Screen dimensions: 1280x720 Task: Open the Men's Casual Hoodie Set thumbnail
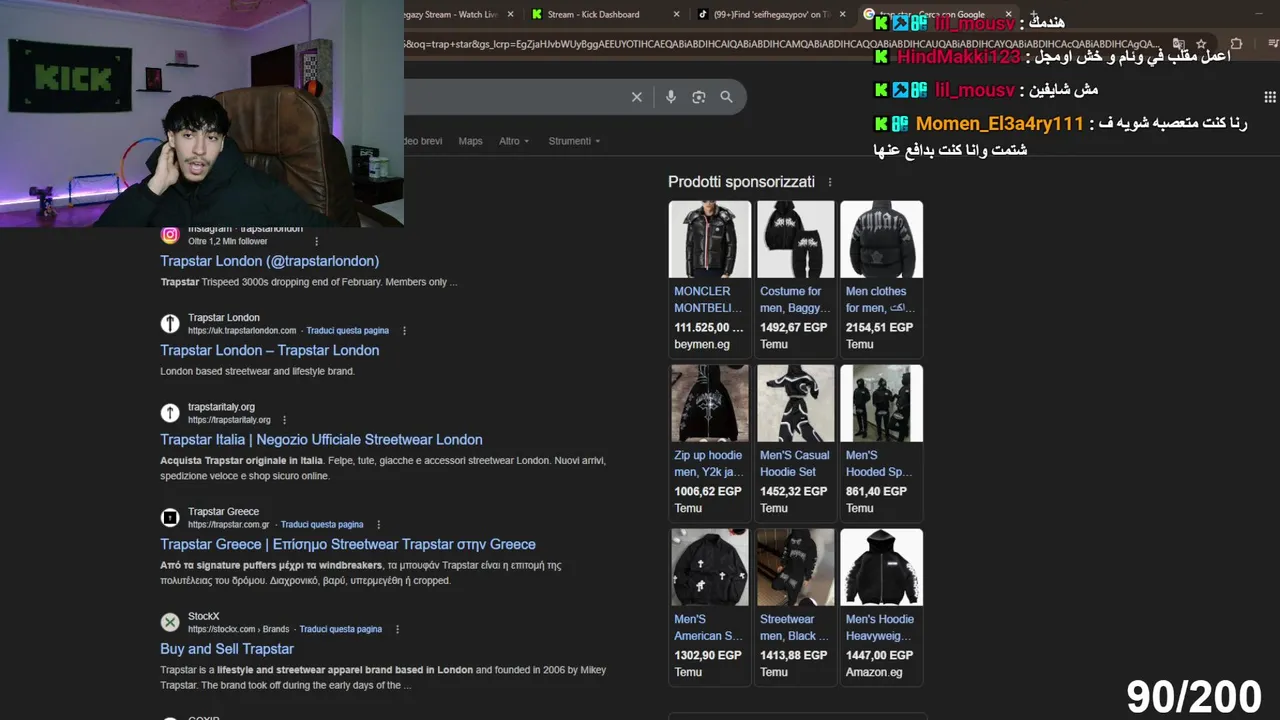point(795,403)
